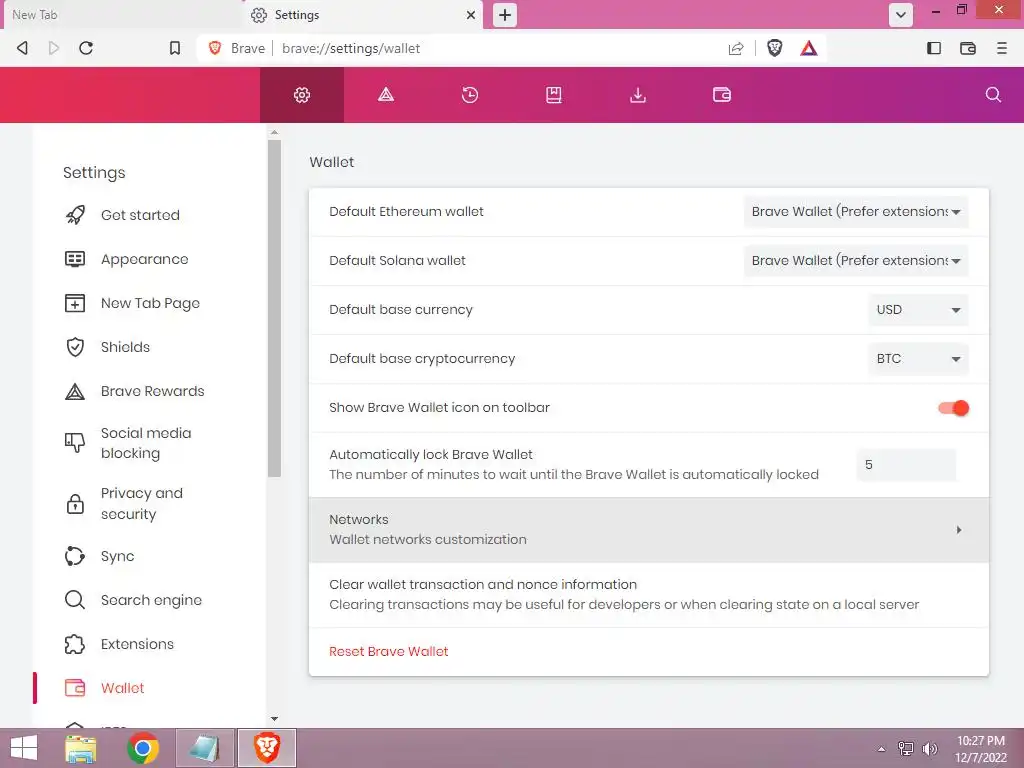Click Brave browser taskbar icon

pyautogui.click(x=266, y=748)
